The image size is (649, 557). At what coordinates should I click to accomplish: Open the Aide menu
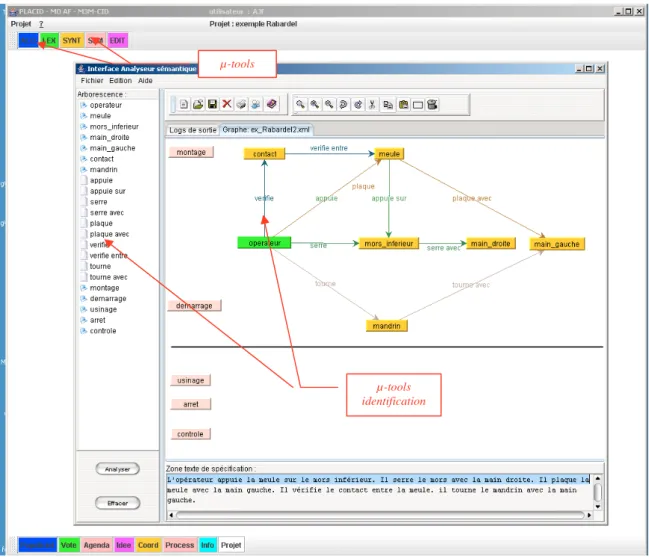point(145,81)
